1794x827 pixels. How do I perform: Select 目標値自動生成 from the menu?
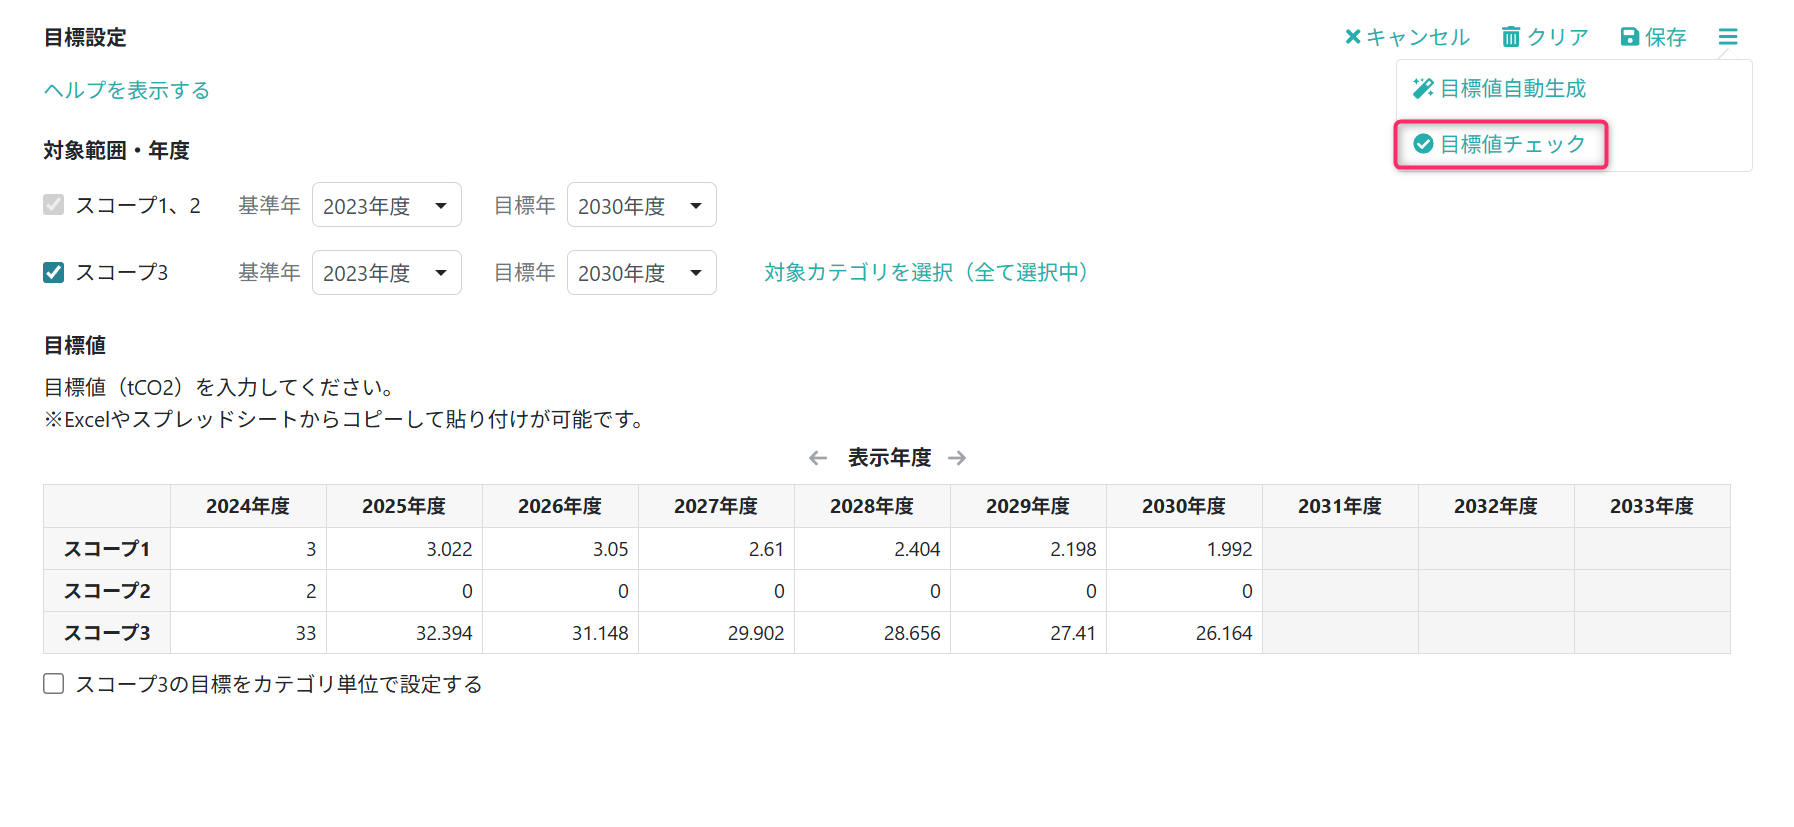click(1512, 89)
